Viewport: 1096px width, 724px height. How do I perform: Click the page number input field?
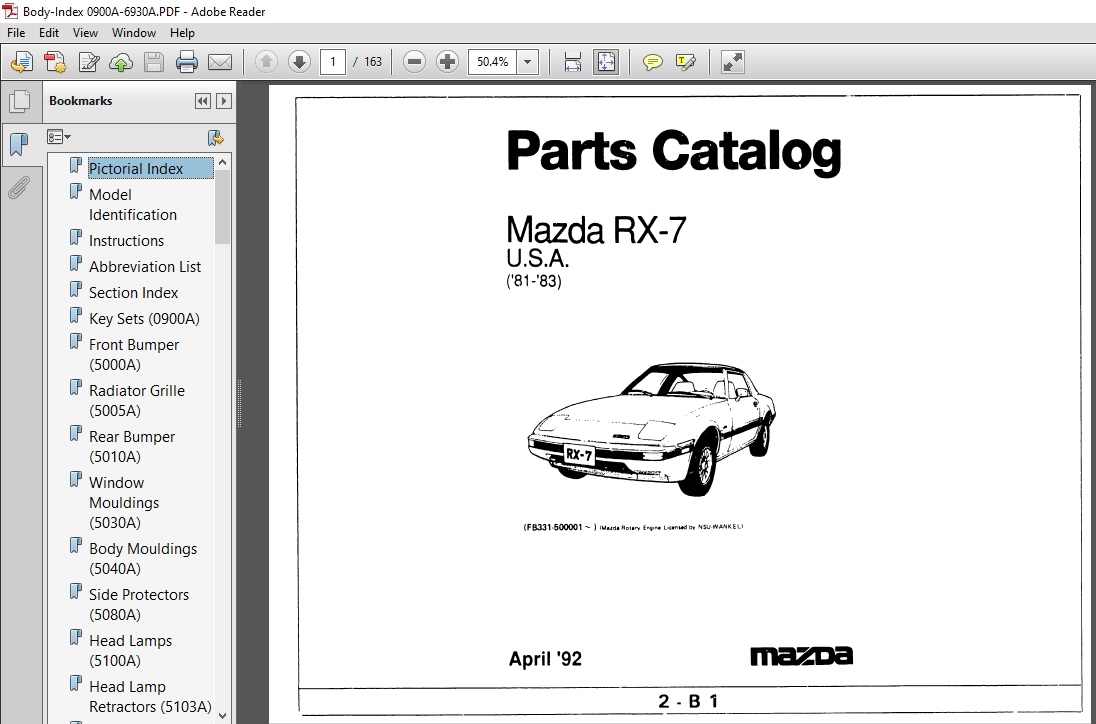(x=333, y=62)
